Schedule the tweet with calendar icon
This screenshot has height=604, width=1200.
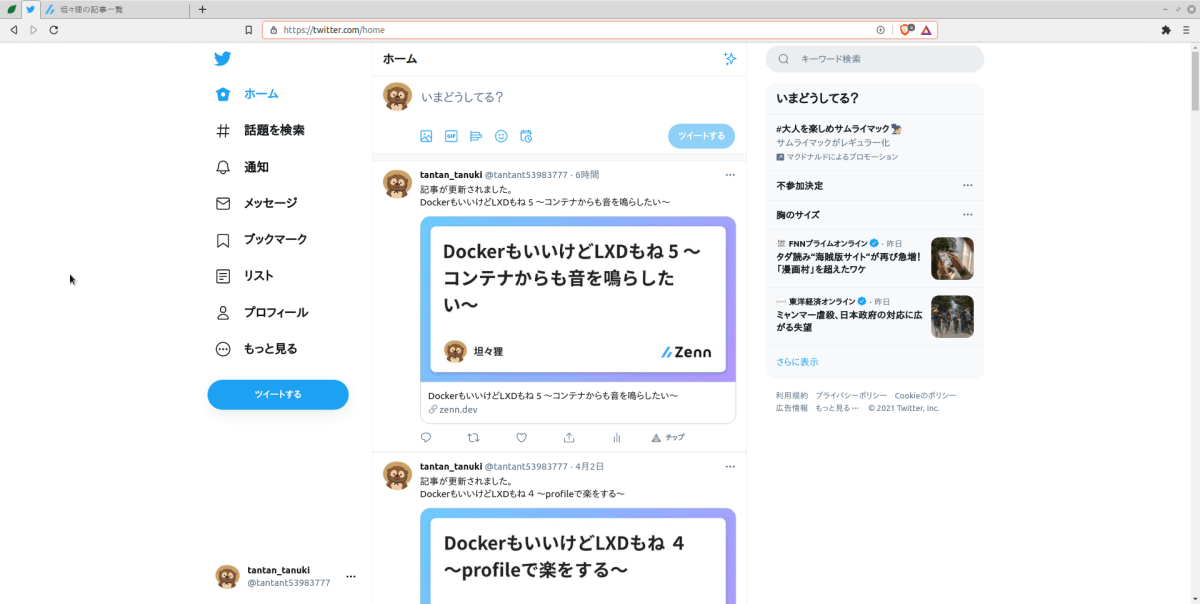(526, 136)
